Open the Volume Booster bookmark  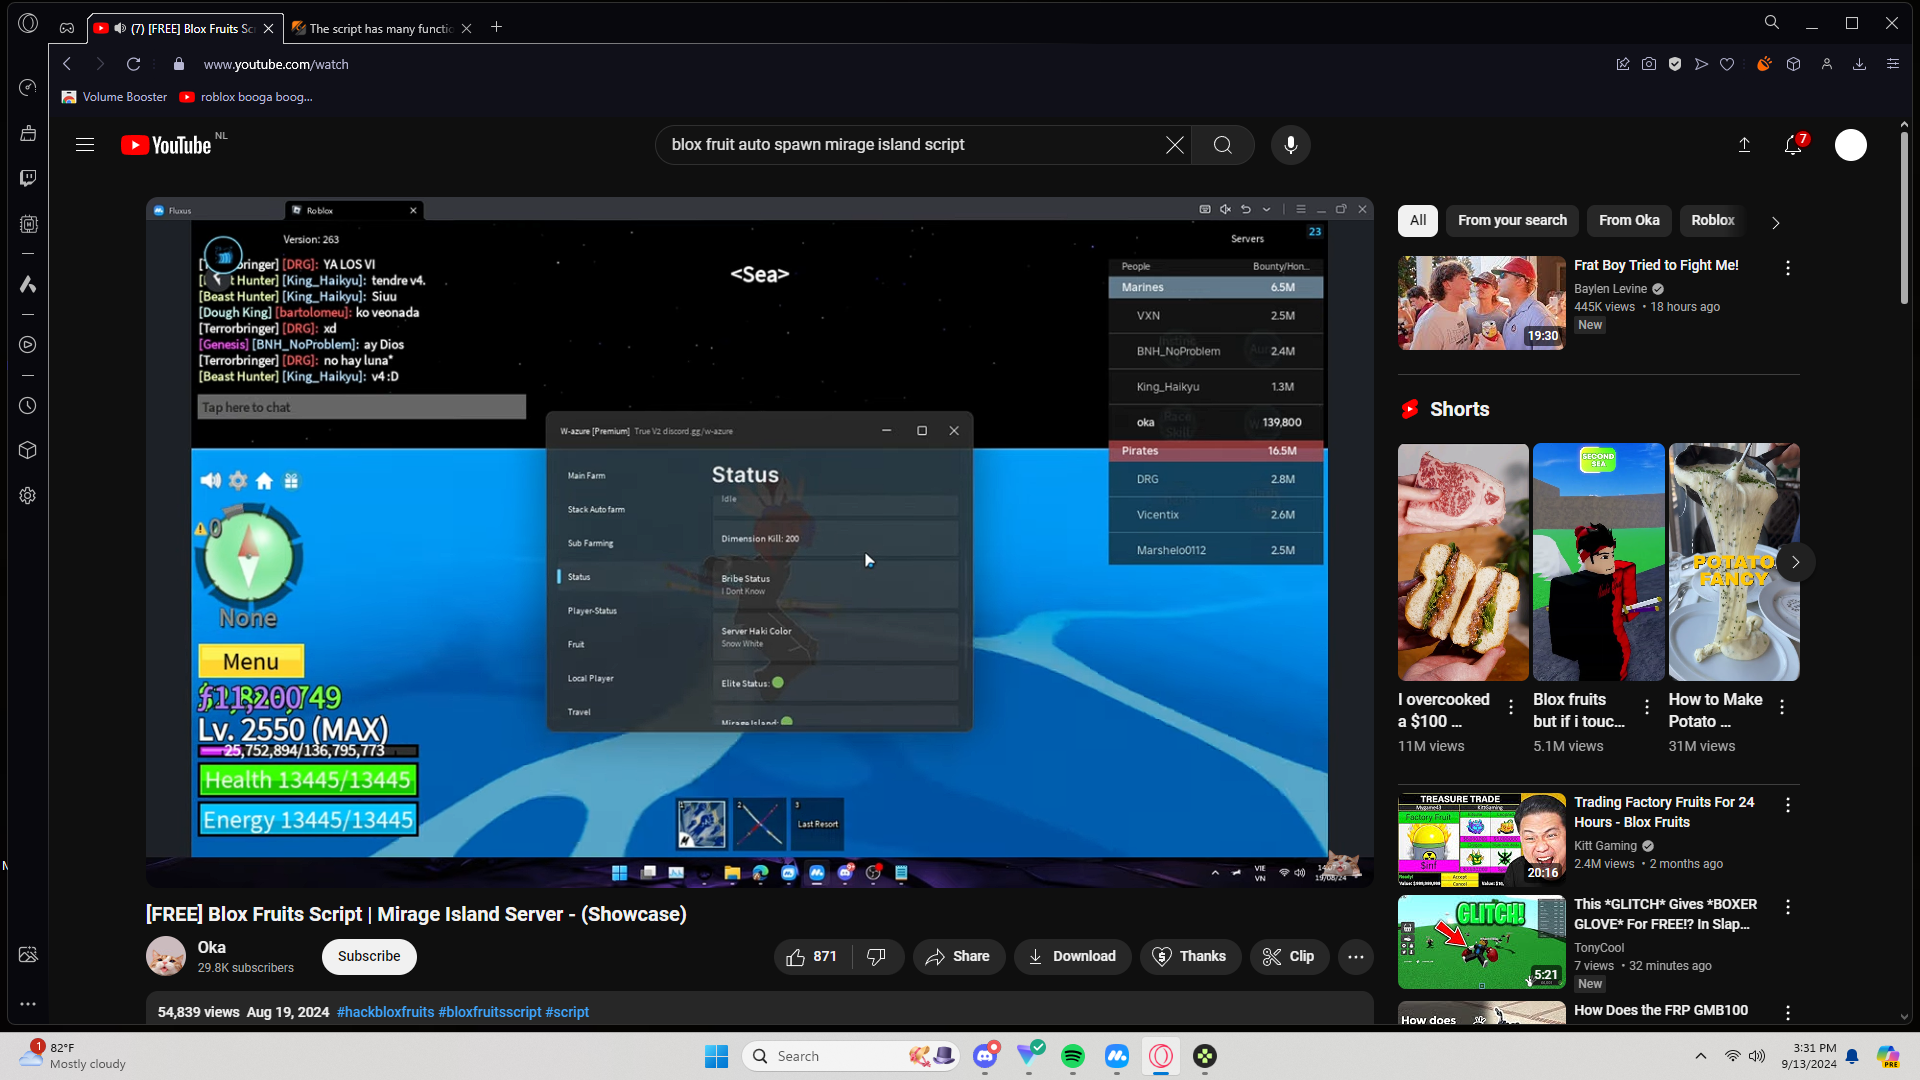point(115,97)
